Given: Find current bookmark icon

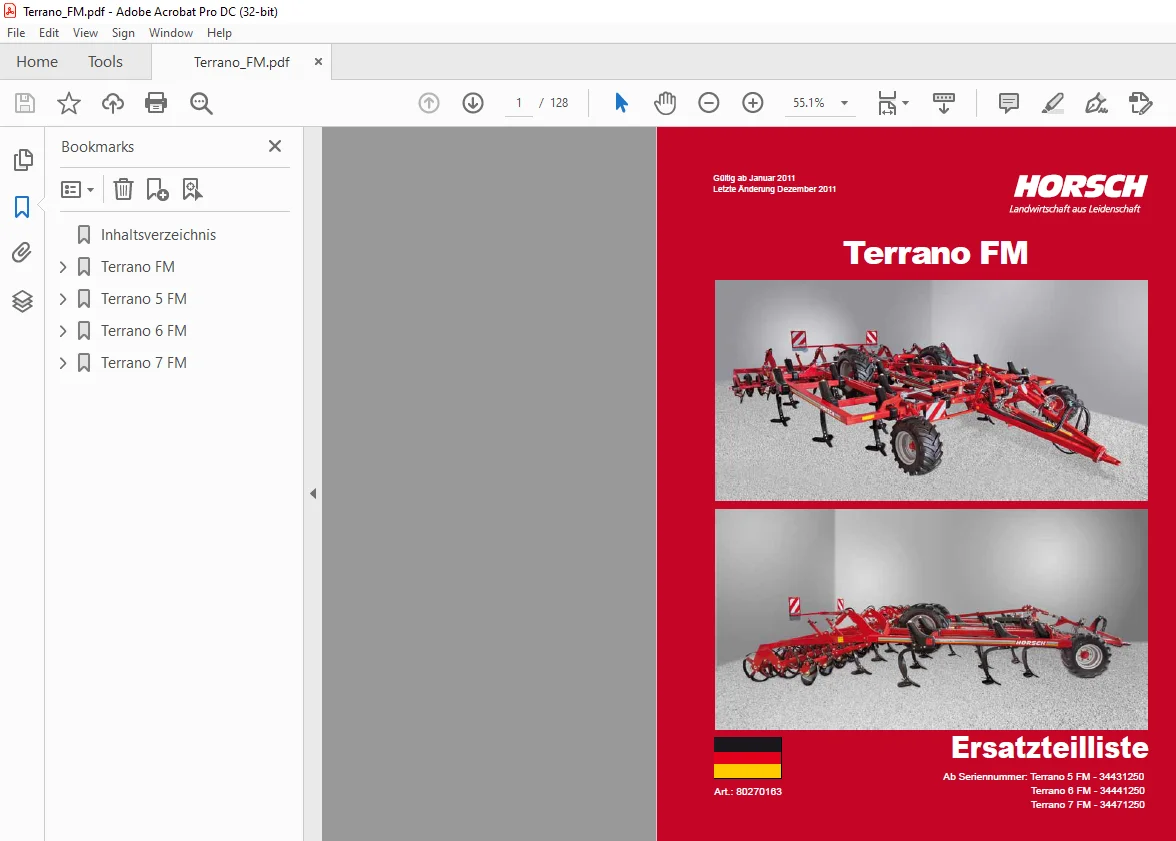Looking at the screenshot, I should [x=192, y=189].
